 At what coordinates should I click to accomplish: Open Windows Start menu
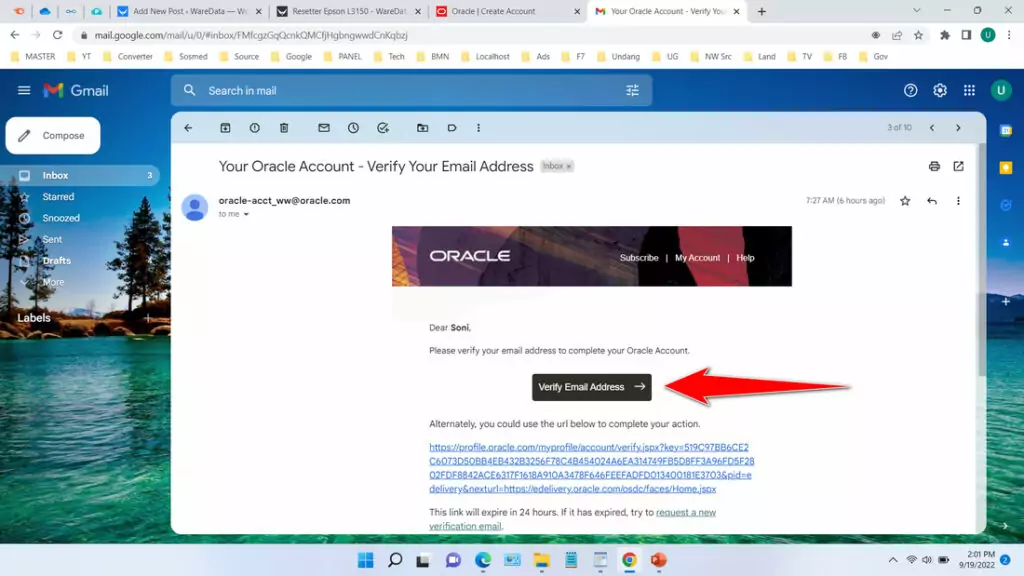click(366, 560)
